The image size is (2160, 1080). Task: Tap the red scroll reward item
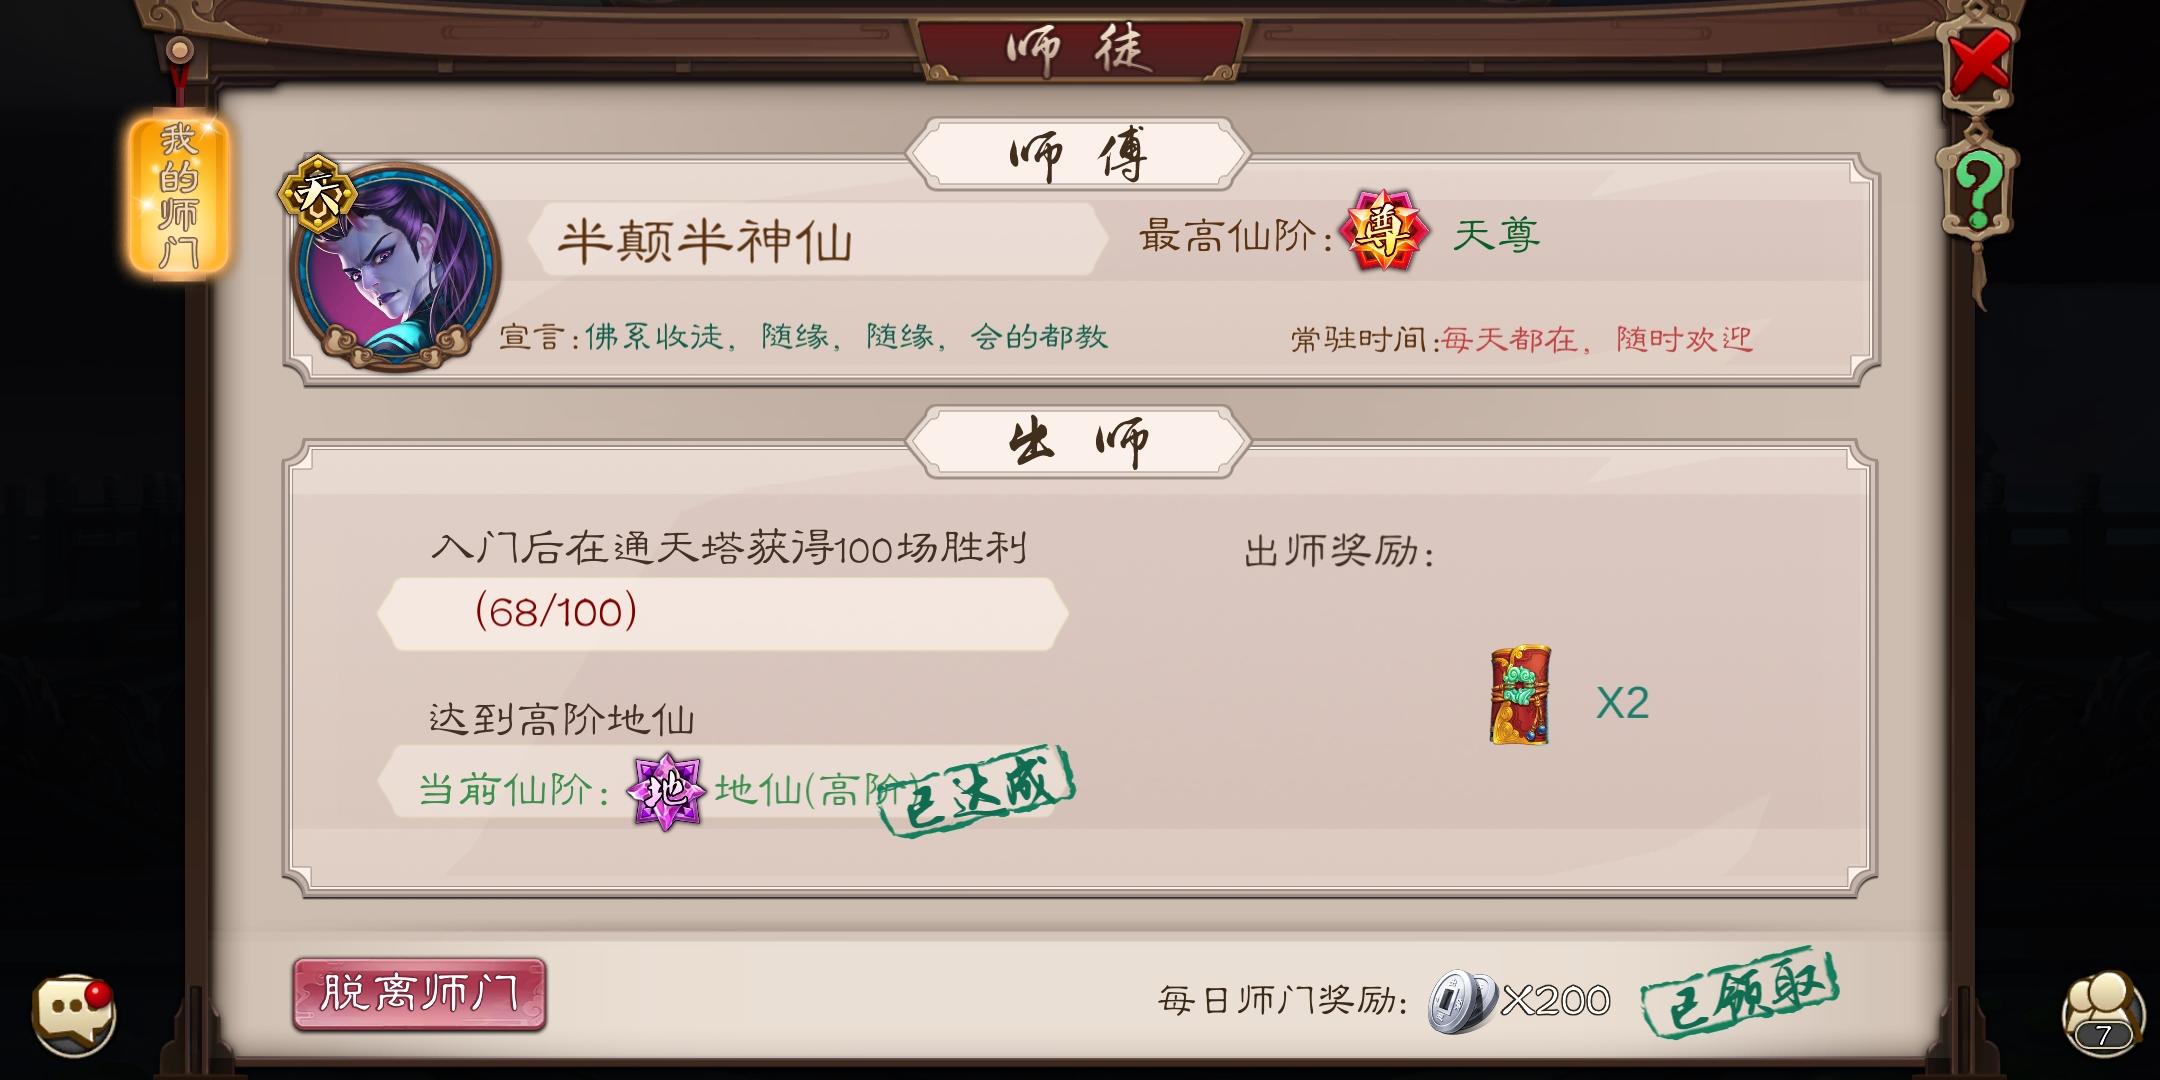[1520, 695]
